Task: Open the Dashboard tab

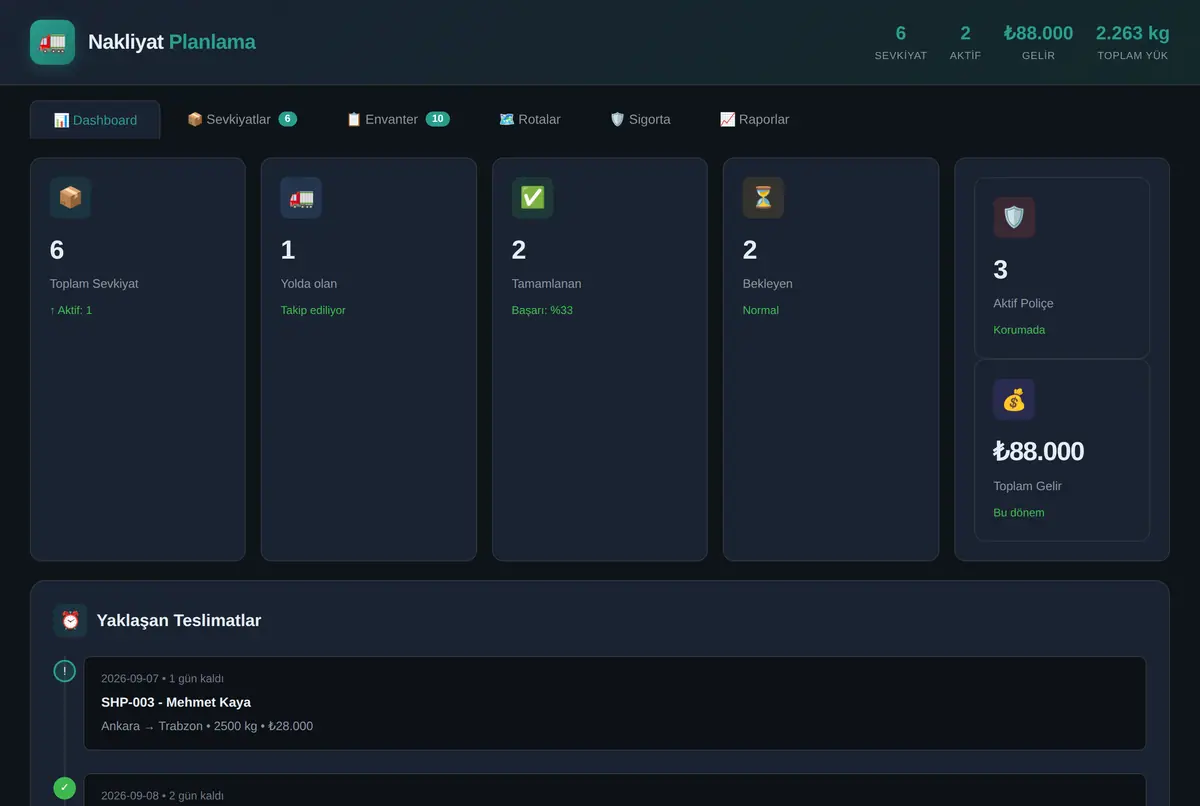Action: [95, 120]
